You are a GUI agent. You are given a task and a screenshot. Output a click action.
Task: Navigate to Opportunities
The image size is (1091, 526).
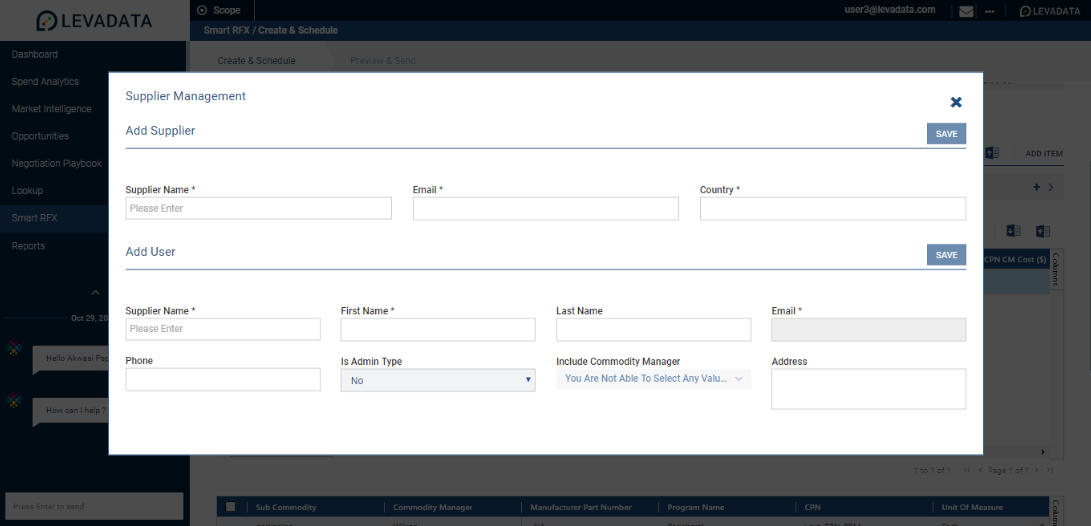point(40,136)
